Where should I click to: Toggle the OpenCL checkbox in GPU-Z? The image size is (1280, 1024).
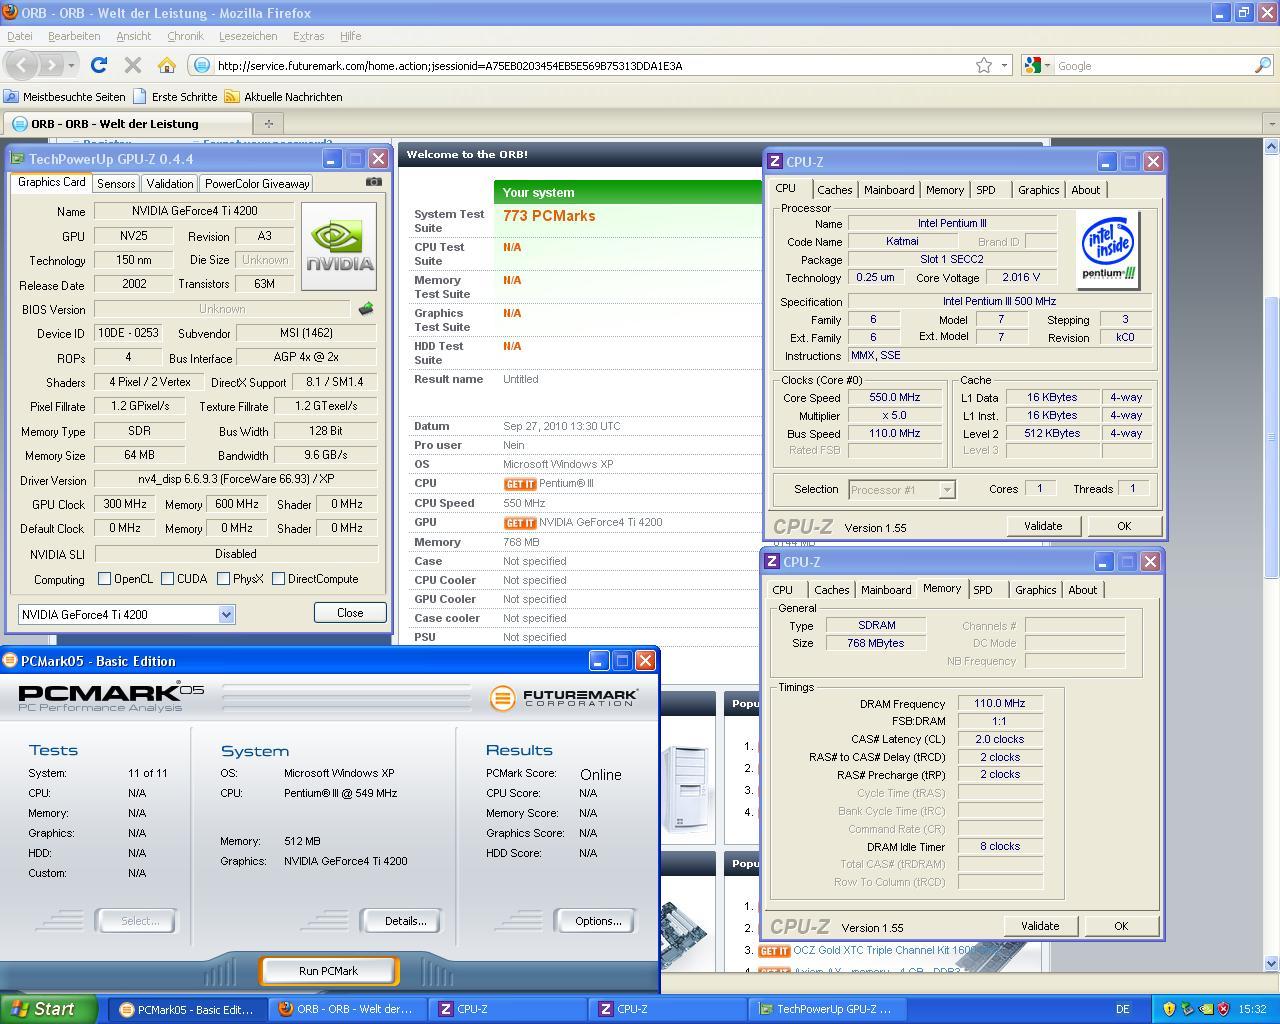(104, 578)
